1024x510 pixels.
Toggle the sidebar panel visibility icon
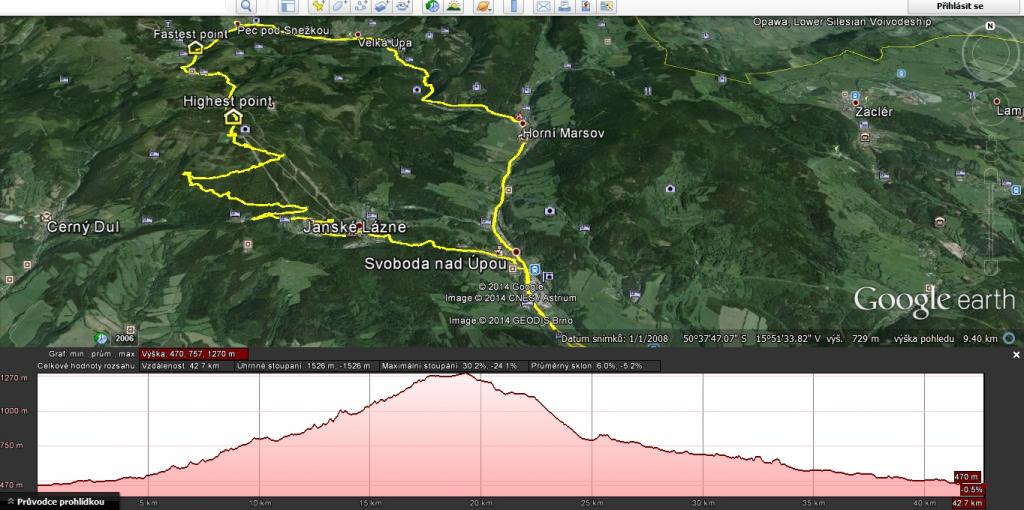tap(286, 6)
